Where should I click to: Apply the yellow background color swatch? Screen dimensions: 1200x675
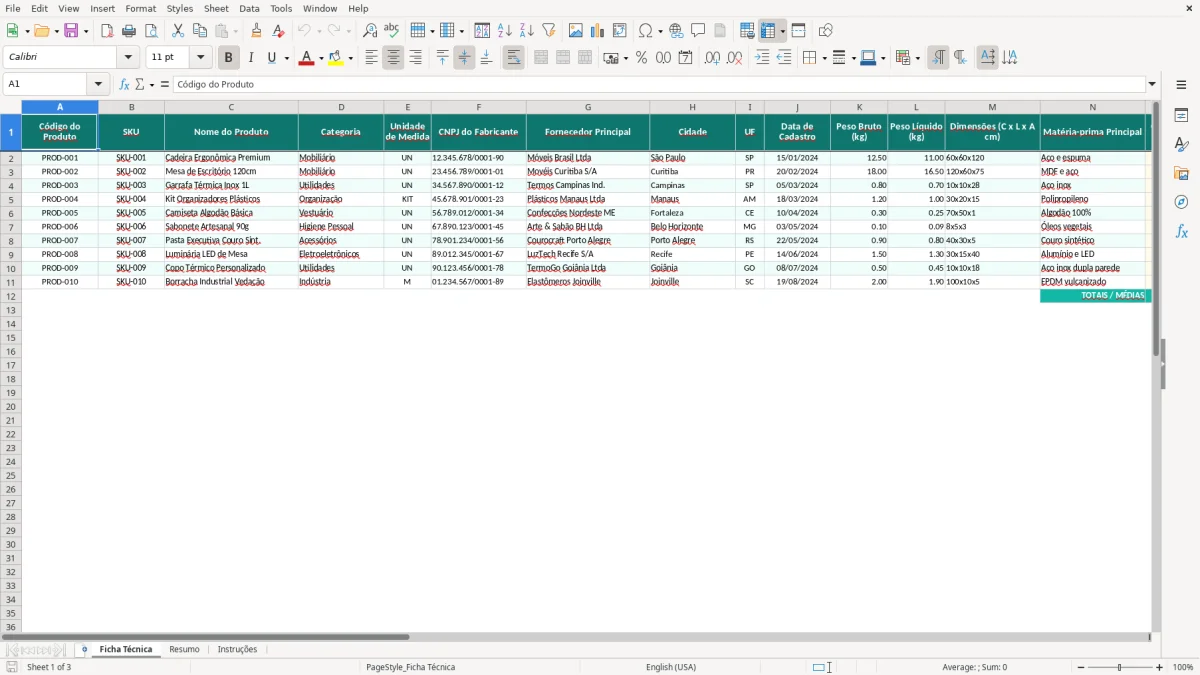coord(336,58)
